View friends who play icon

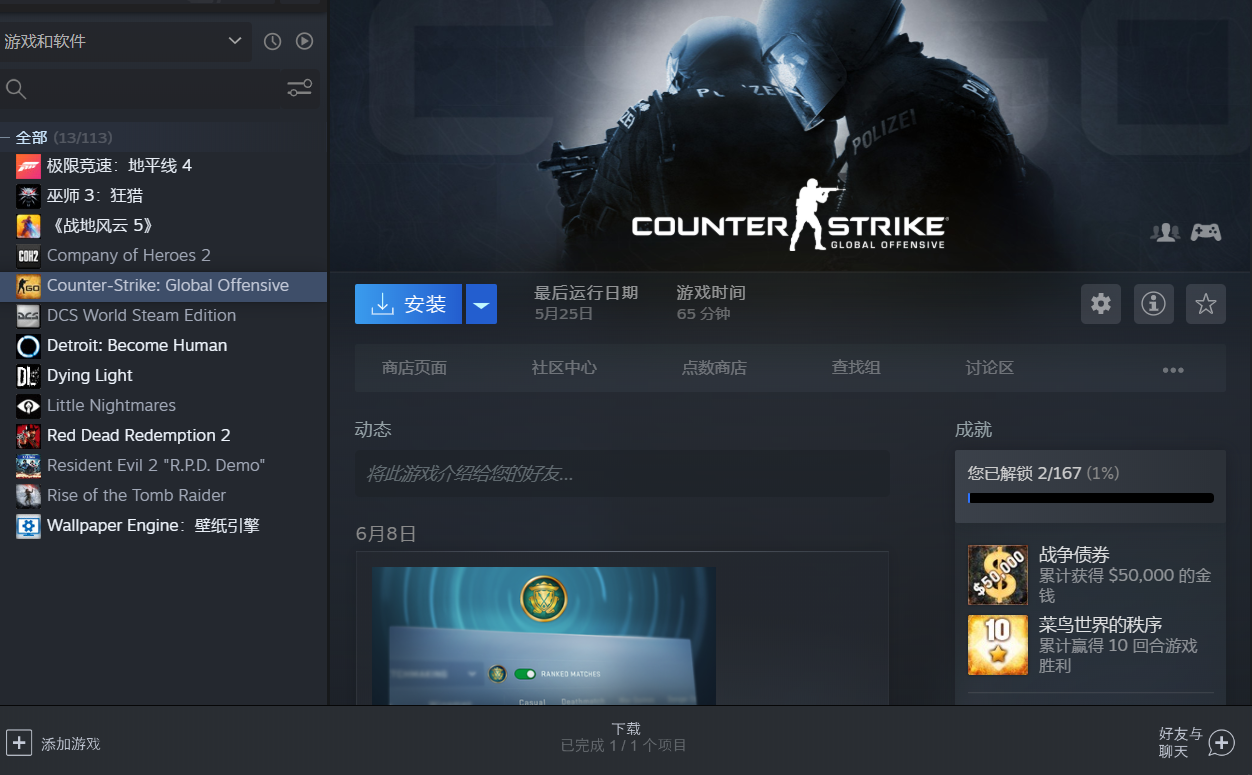(x=1165, y=232)
